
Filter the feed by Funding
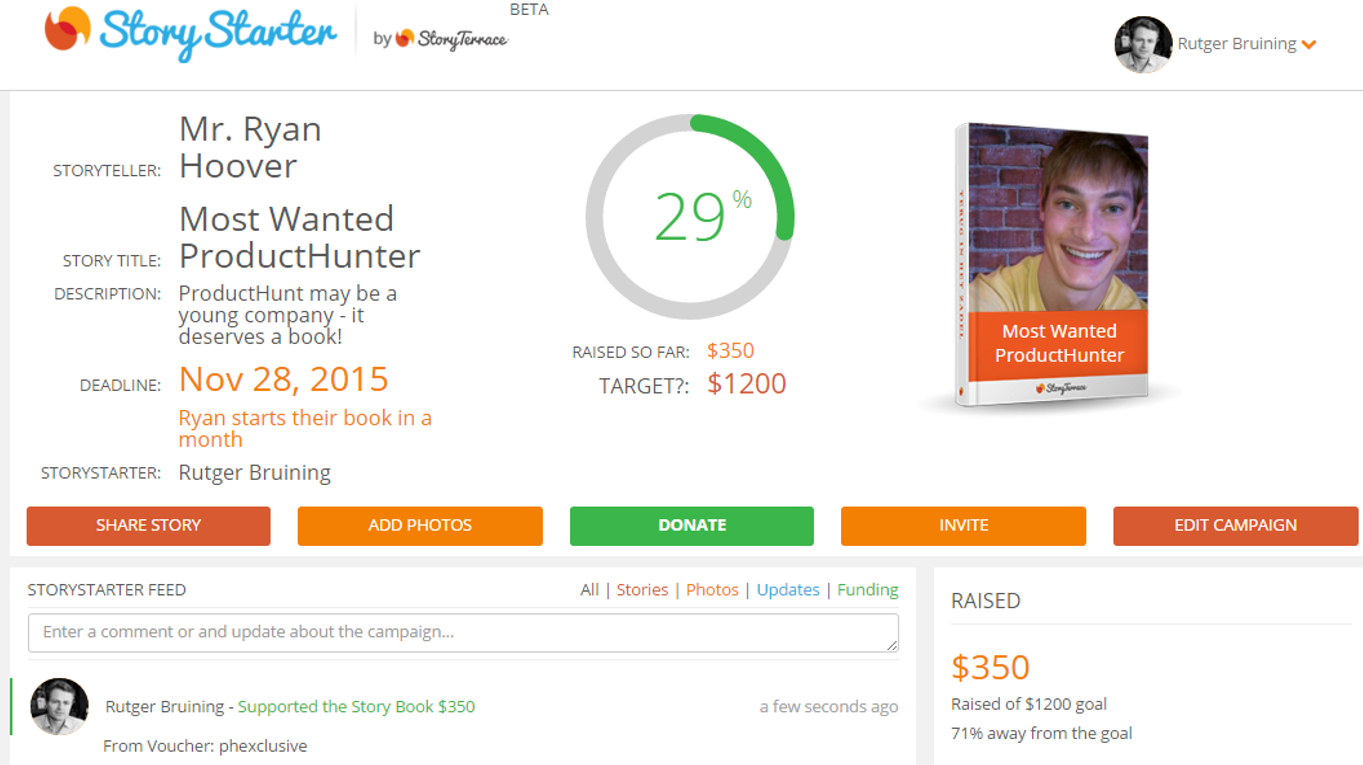pyautogui.click(x=868, y=590)
